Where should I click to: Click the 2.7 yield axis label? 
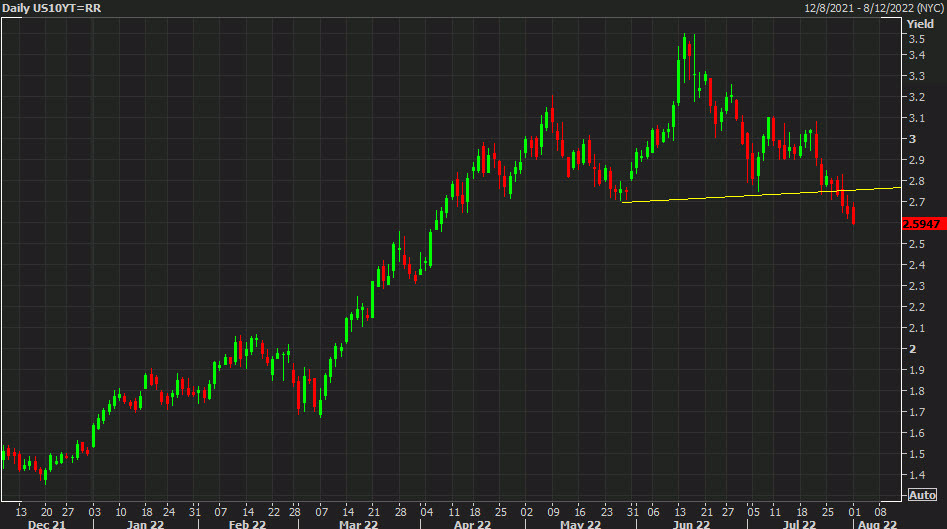(x=917, y=202)
